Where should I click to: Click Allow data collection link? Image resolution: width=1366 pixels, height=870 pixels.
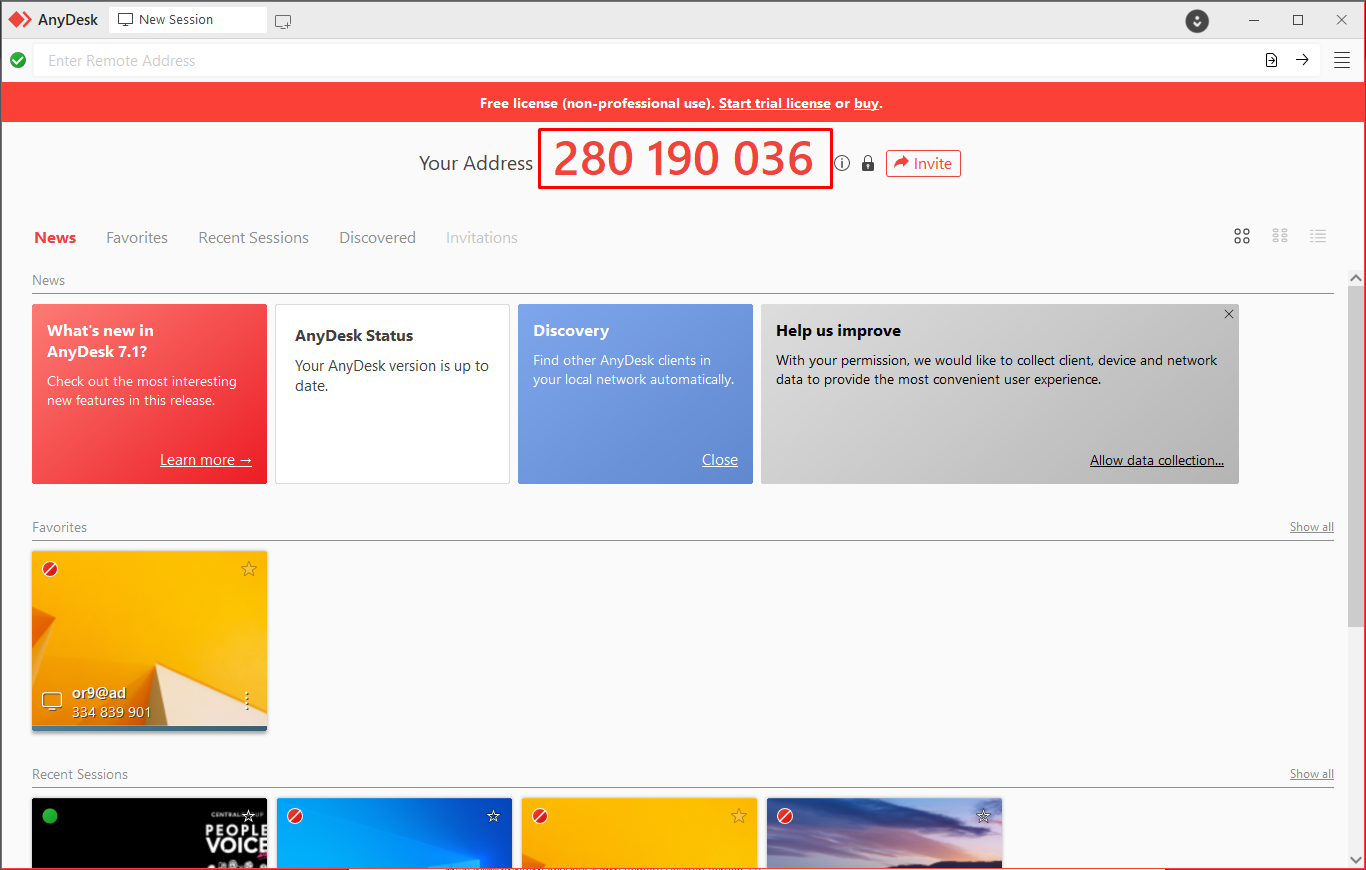pyautogui.click(x=1157, y=460)
